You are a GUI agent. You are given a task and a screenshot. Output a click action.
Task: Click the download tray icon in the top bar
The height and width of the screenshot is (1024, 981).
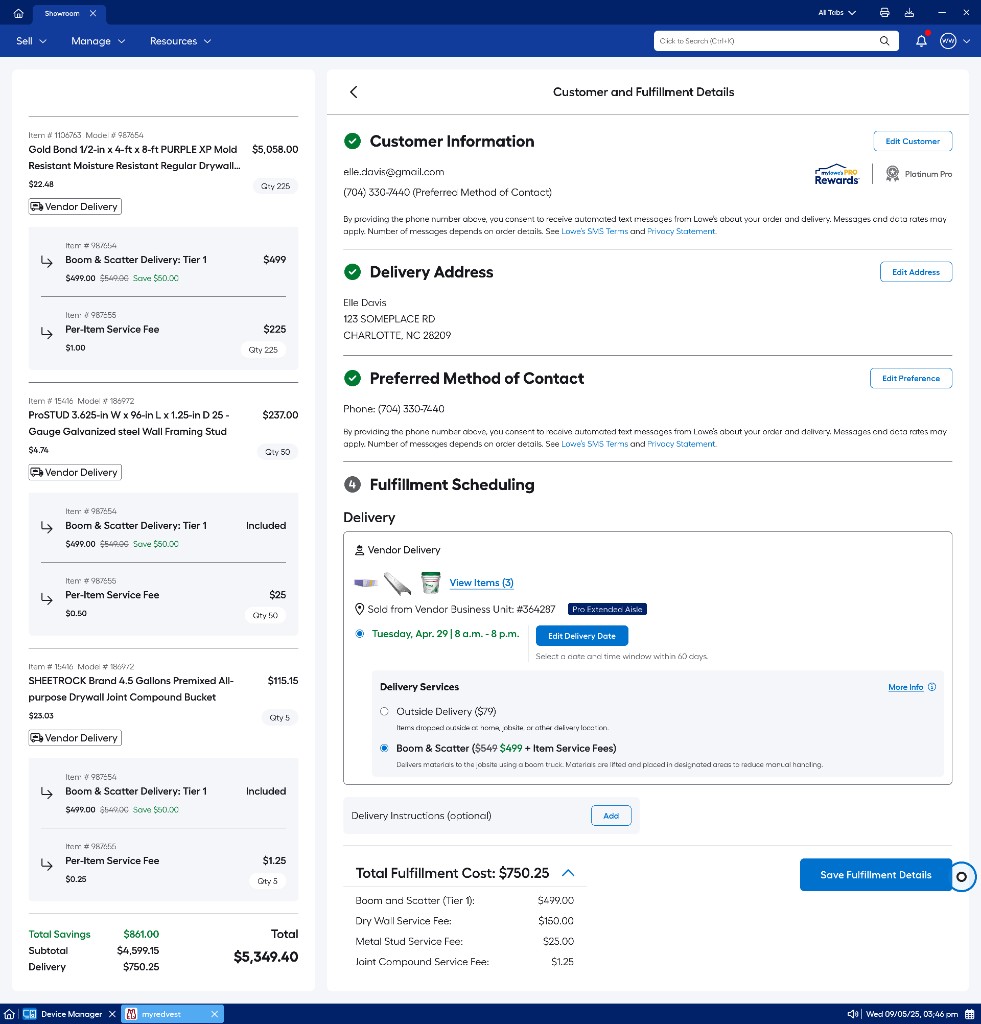pos(909,12)
